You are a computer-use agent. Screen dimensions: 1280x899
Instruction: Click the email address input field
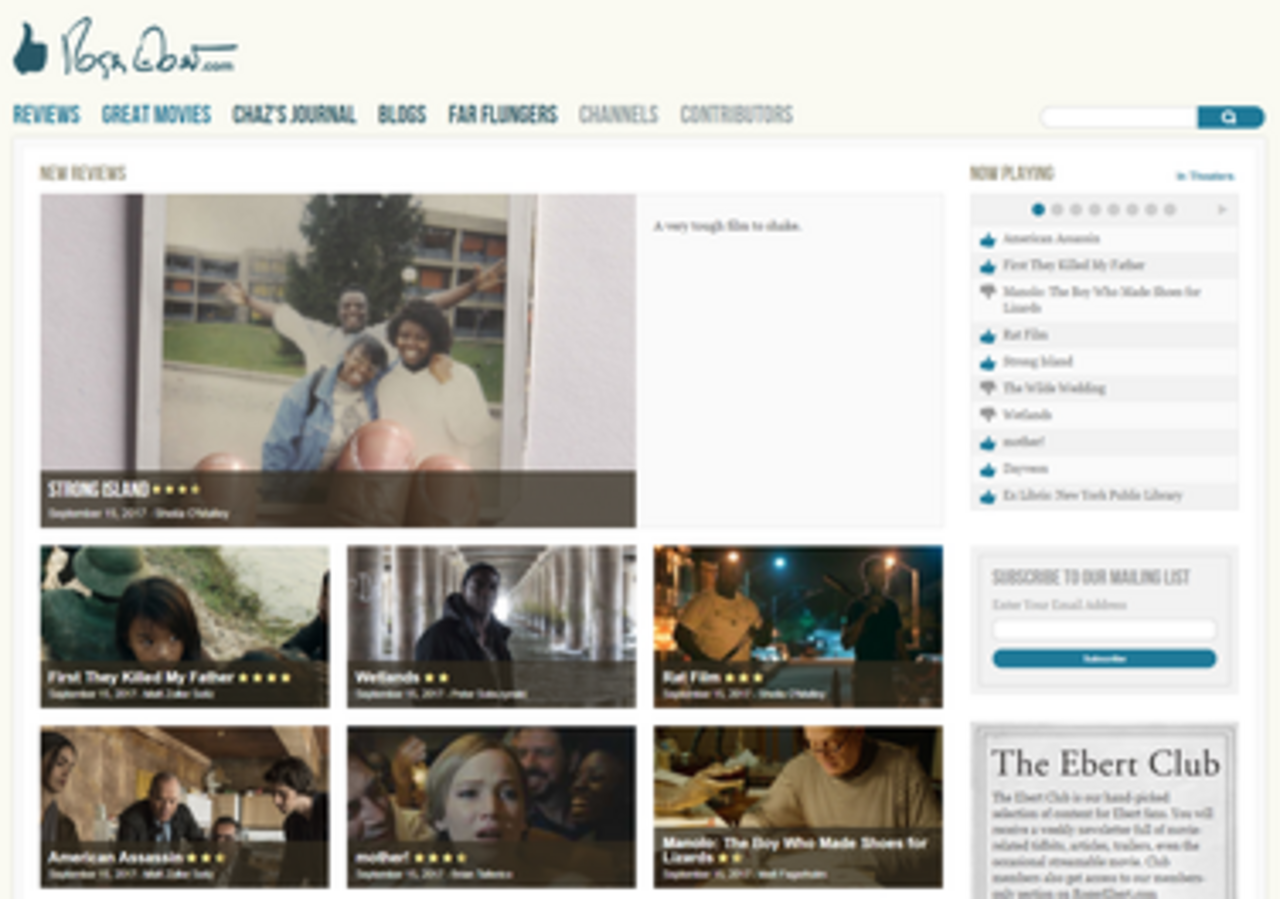(1104, 630)
